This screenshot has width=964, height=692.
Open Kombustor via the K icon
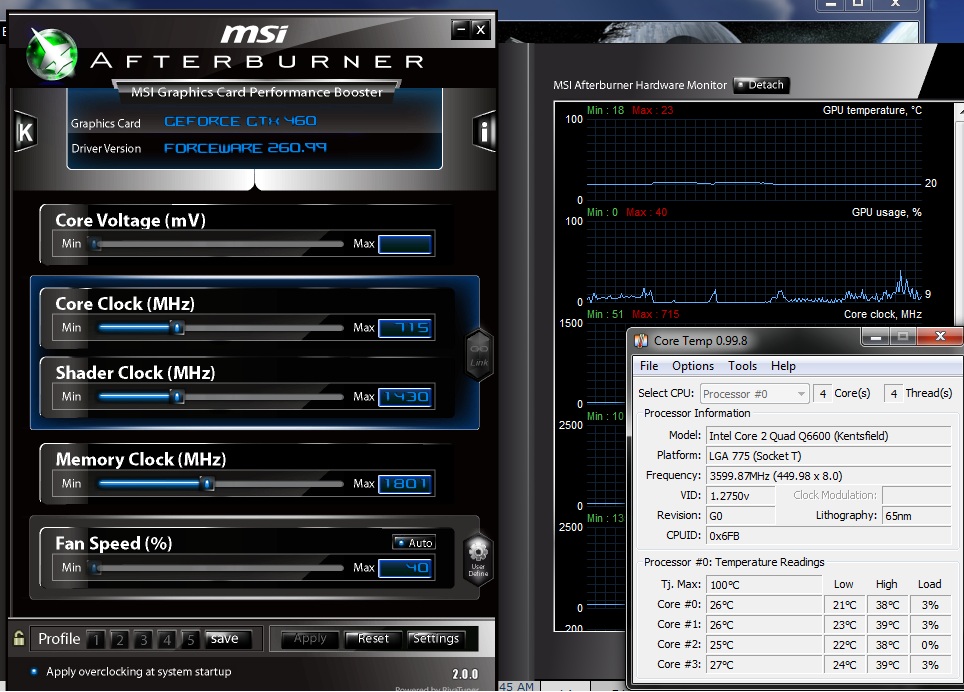25,132
